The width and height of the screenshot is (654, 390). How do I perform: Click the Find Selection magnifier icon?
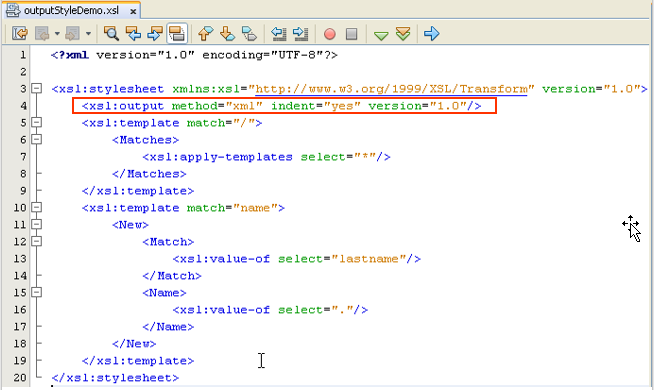pyautogui.click(x=111, y=33)
